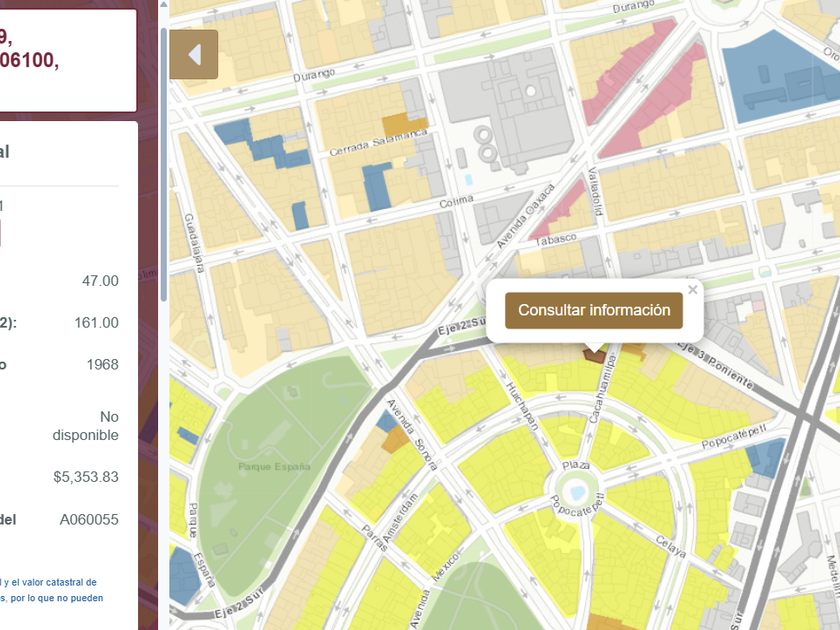Image resolution: width=840 pixels, height=630 pixels.
Task: Click the 1968 value in side panel
Action: pyautogui.click(x=102, y=365)
